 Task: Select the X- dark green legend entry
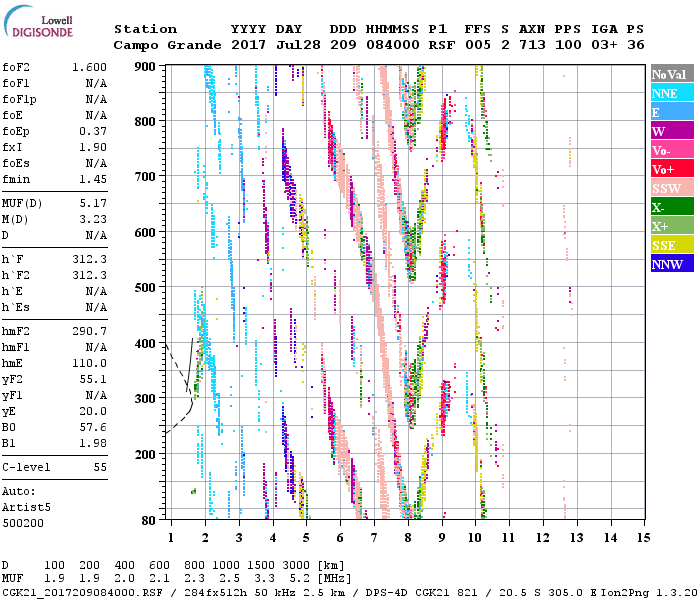(669, 207)
